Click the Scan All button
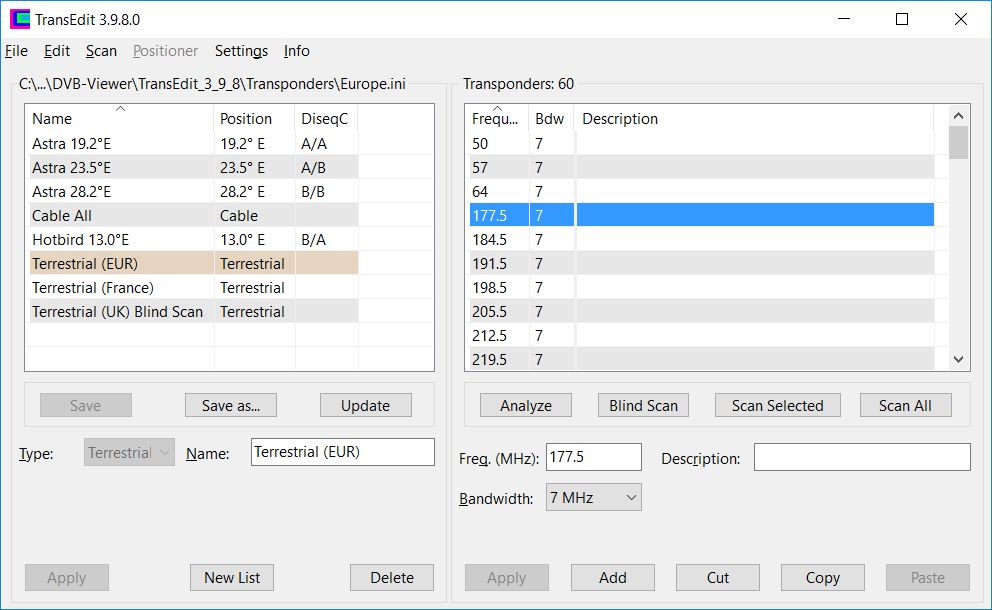992x610 pixels. 905,405
